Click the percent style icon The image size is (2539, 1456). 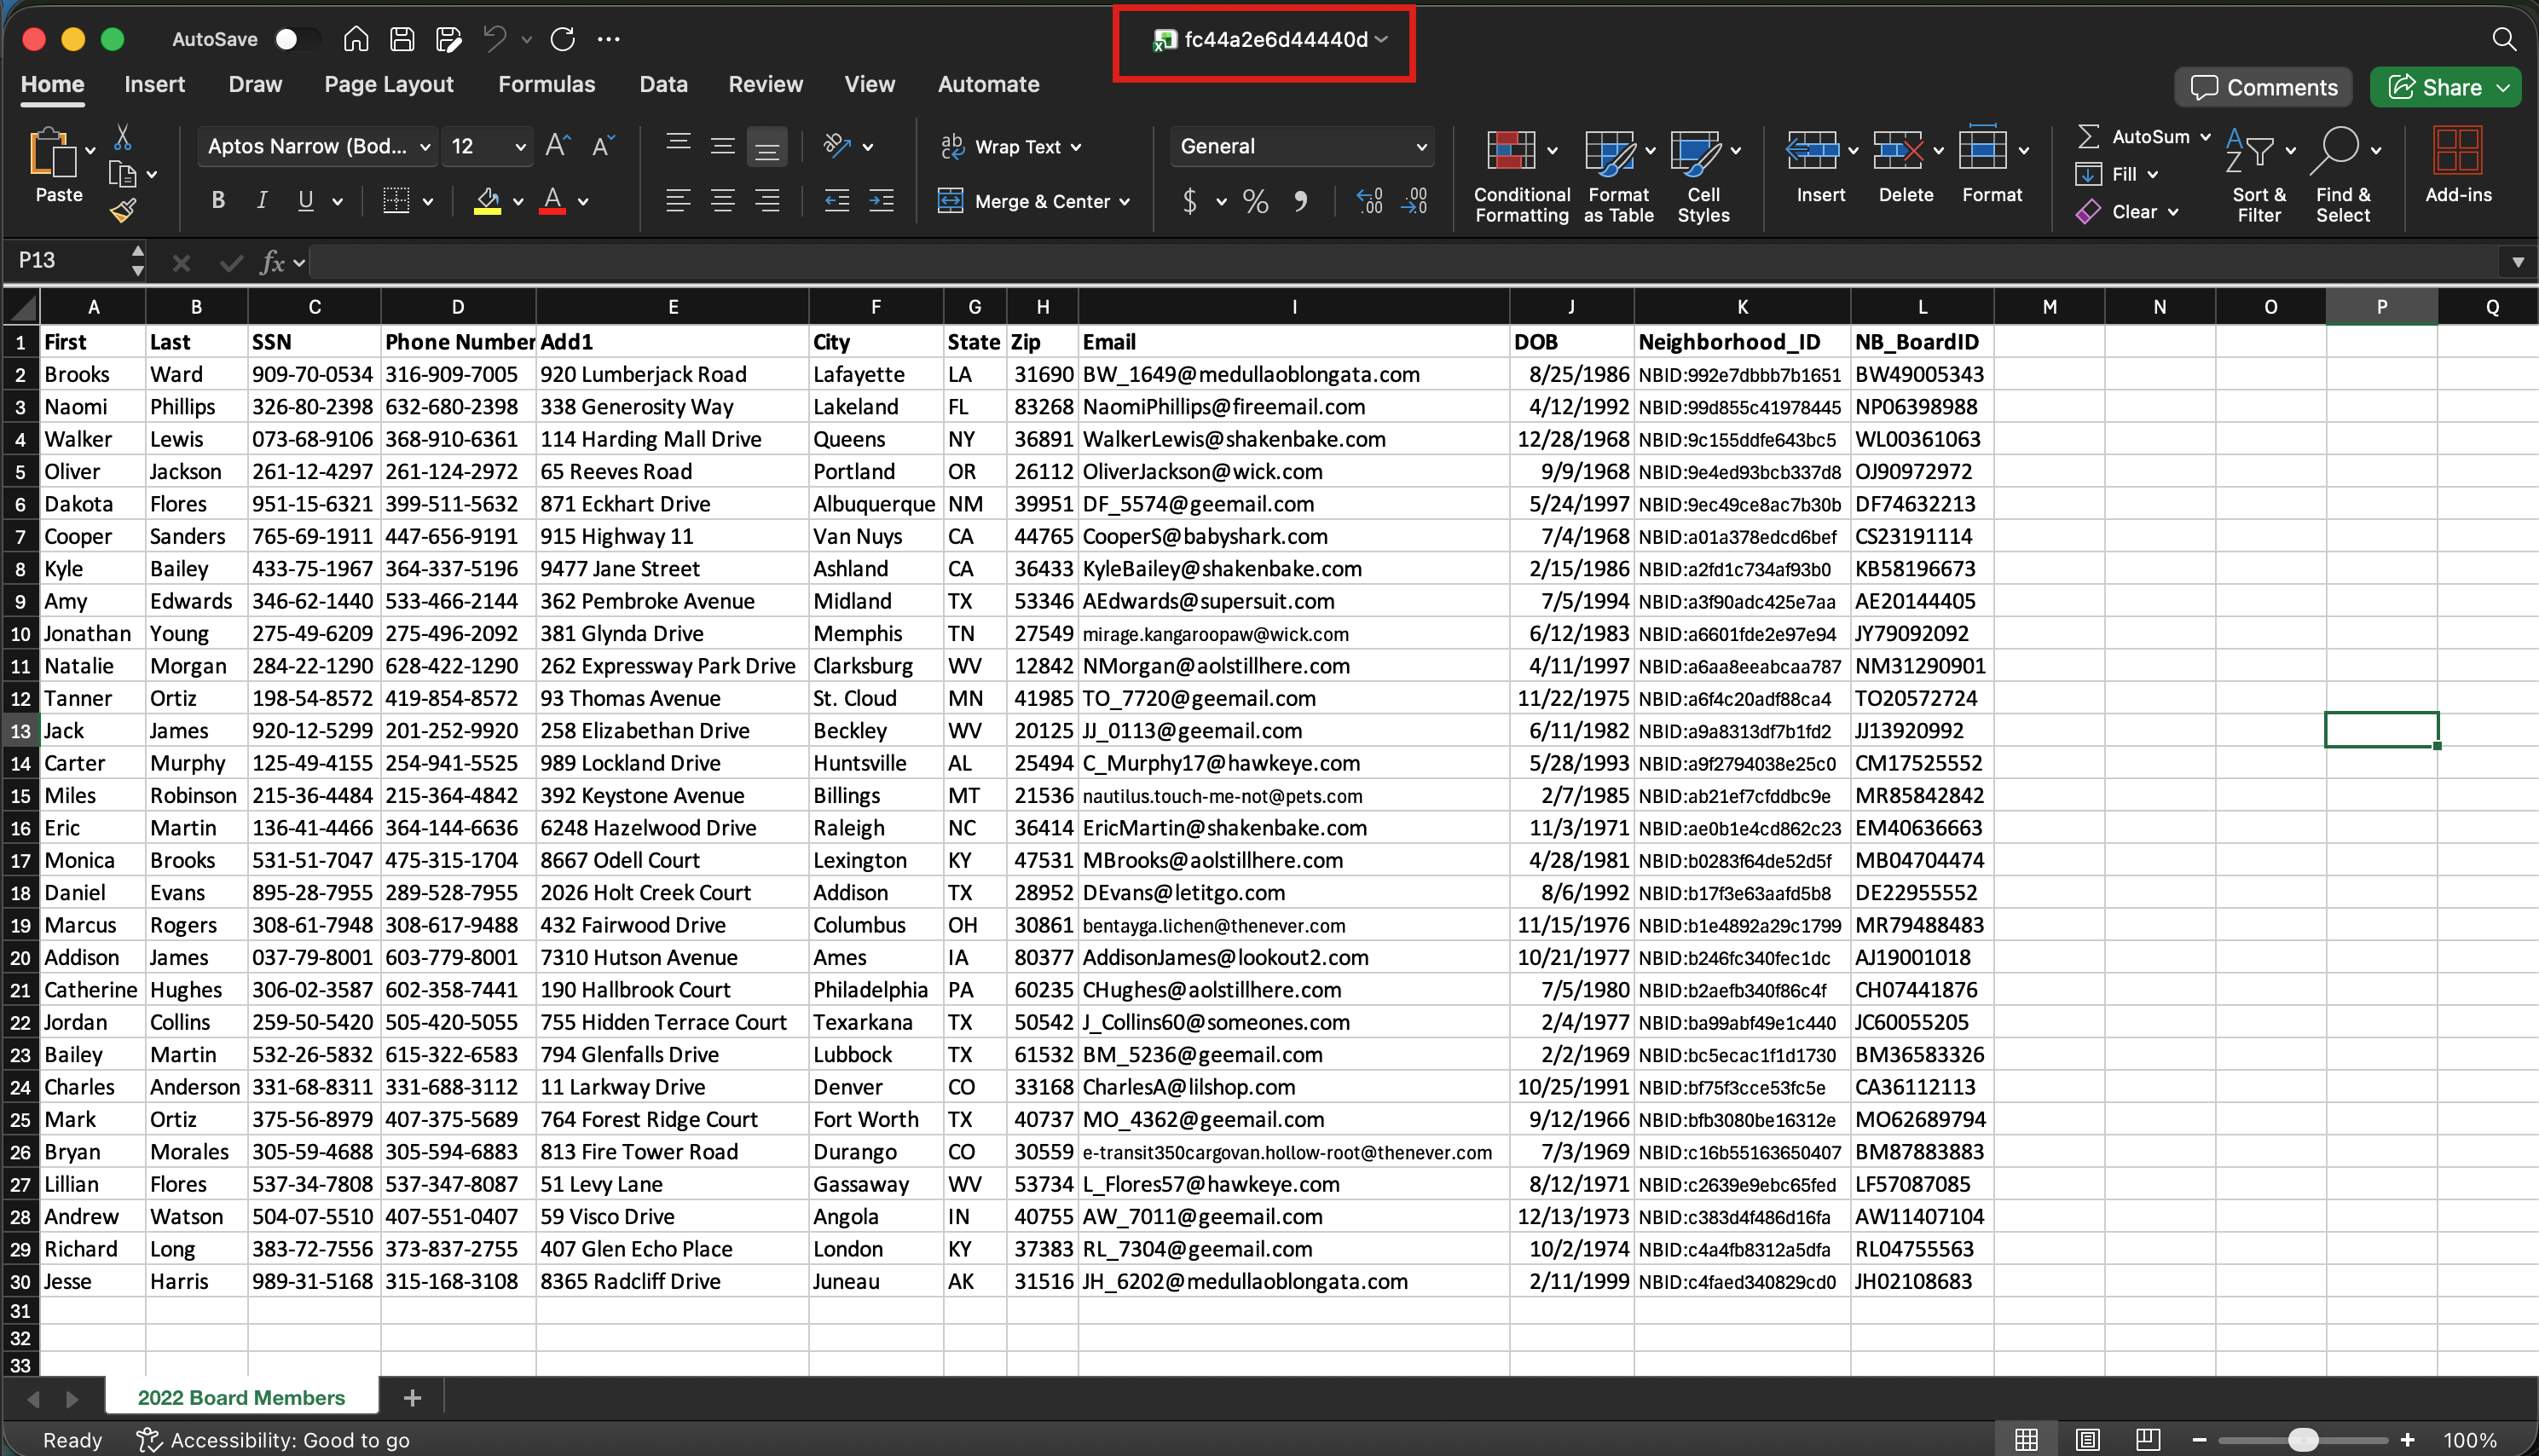pos(1255,201)
